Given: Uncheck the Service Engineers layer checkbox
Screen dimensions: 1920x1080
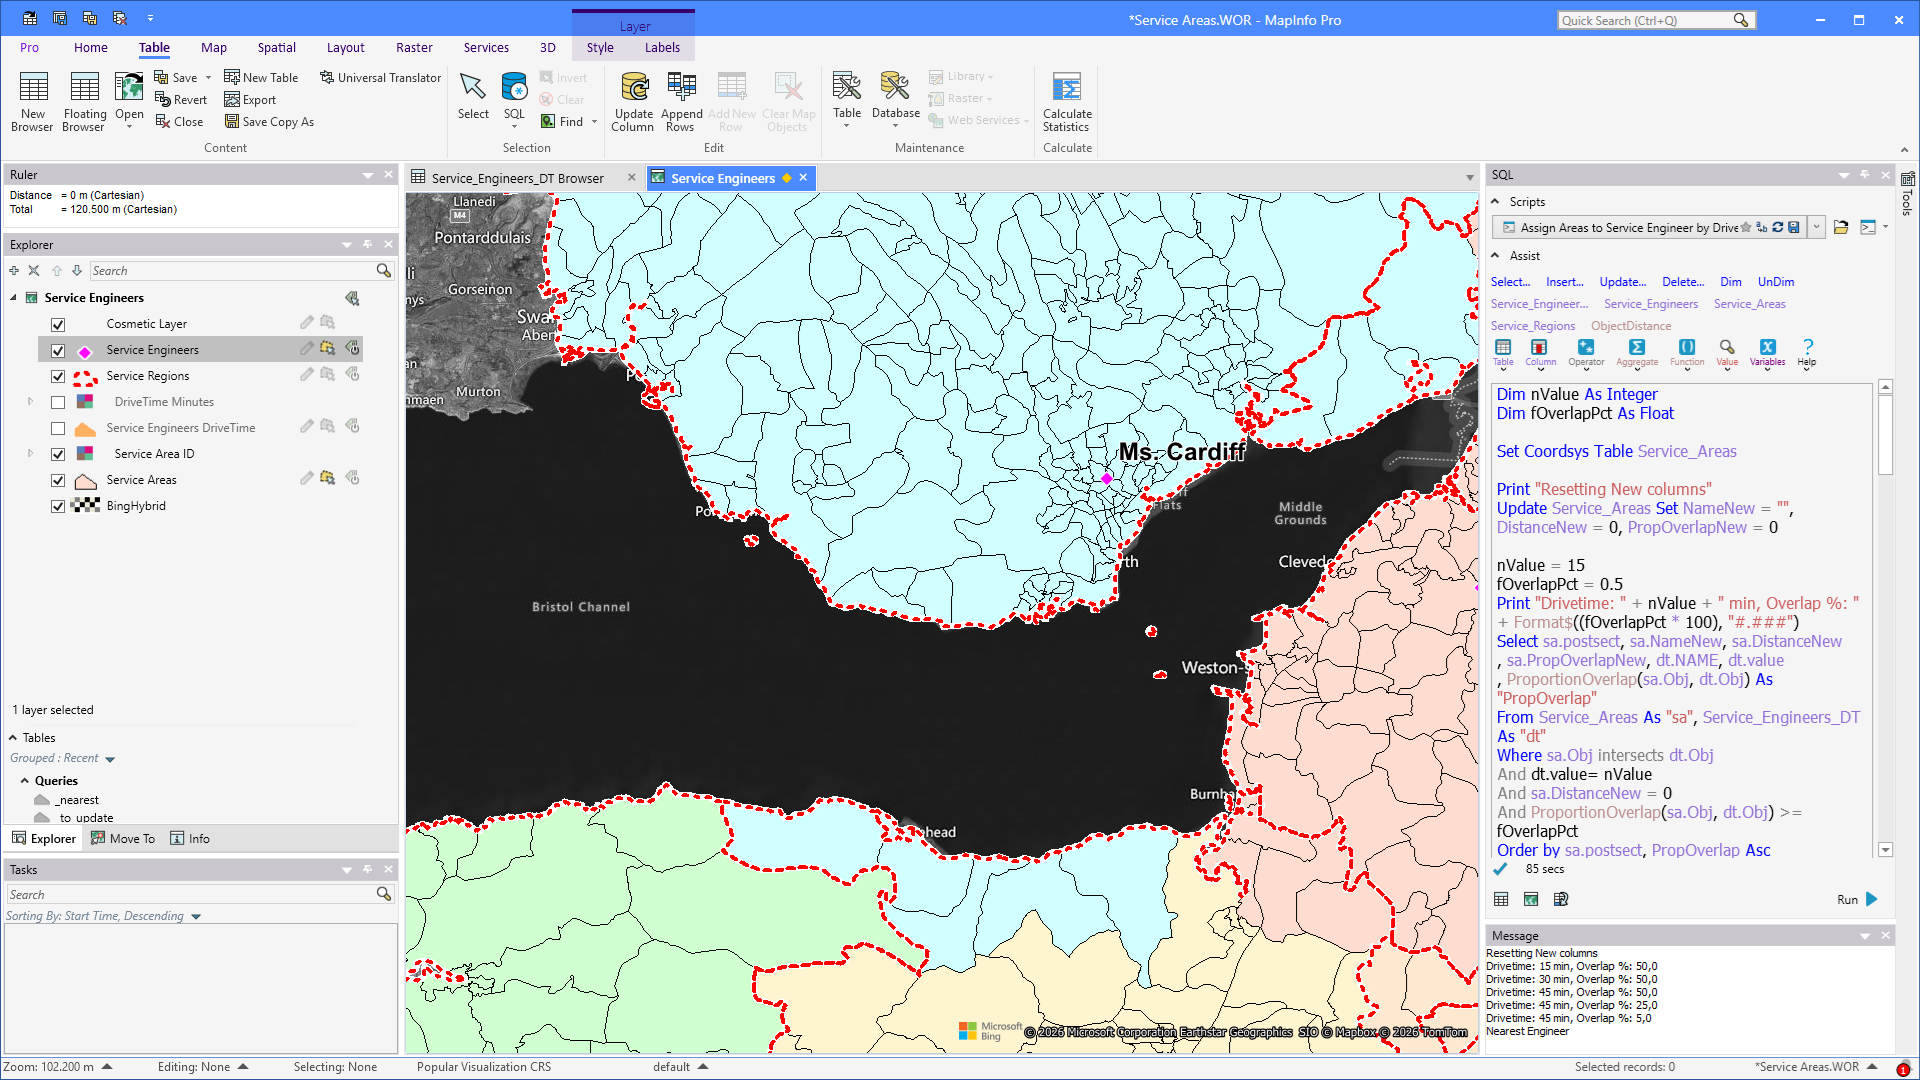Looking at the screenshot, I should pos(58,350).
